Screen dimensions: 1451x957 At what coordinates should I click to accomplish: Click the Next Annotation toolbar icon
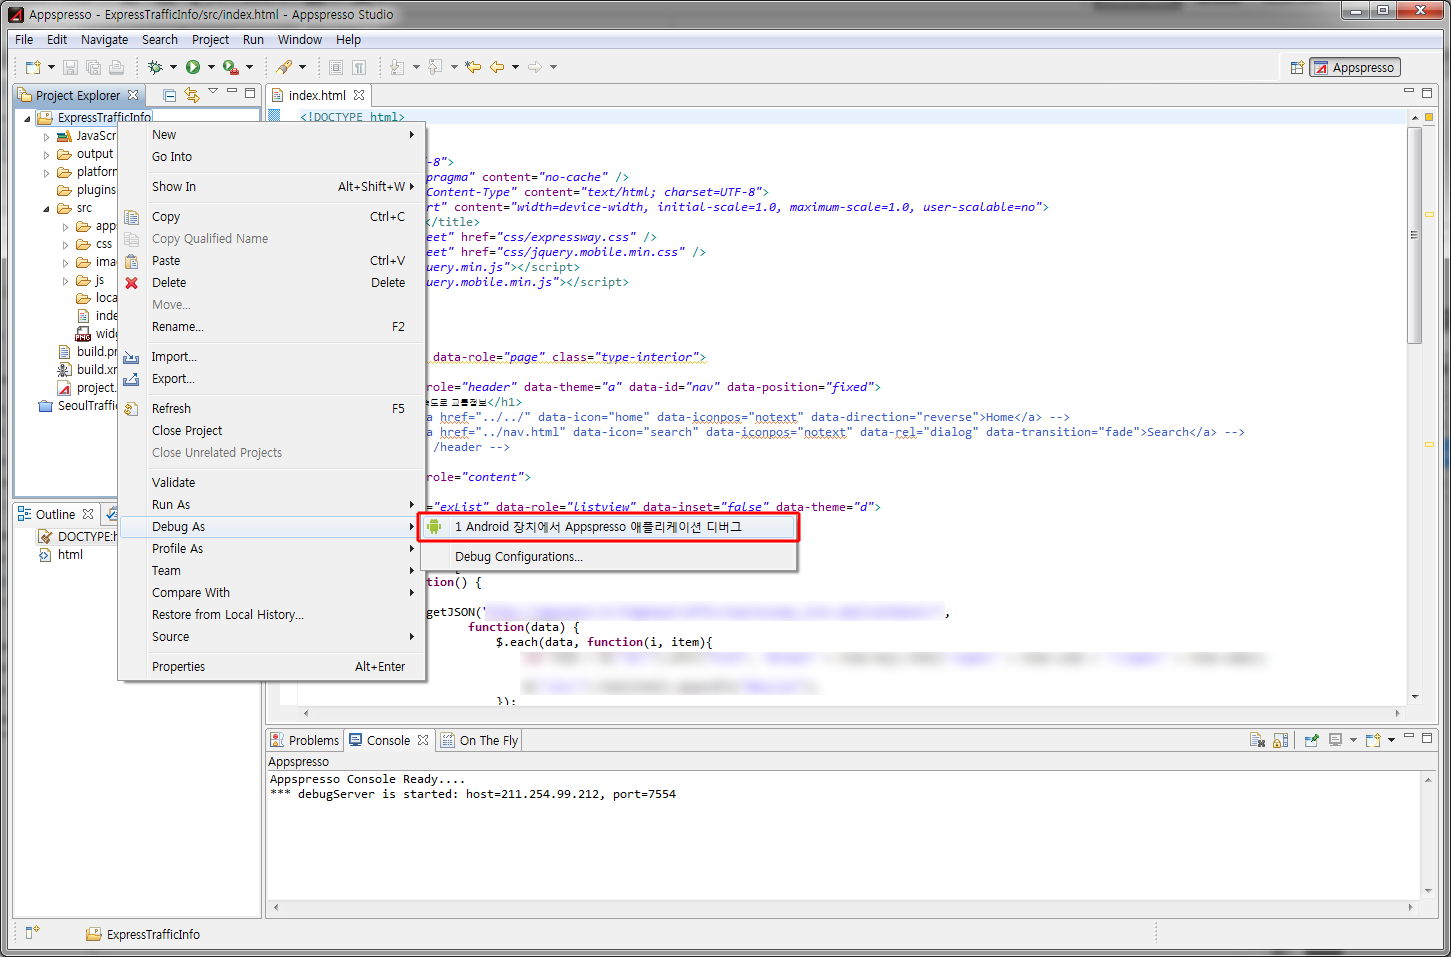pos(397,67)
